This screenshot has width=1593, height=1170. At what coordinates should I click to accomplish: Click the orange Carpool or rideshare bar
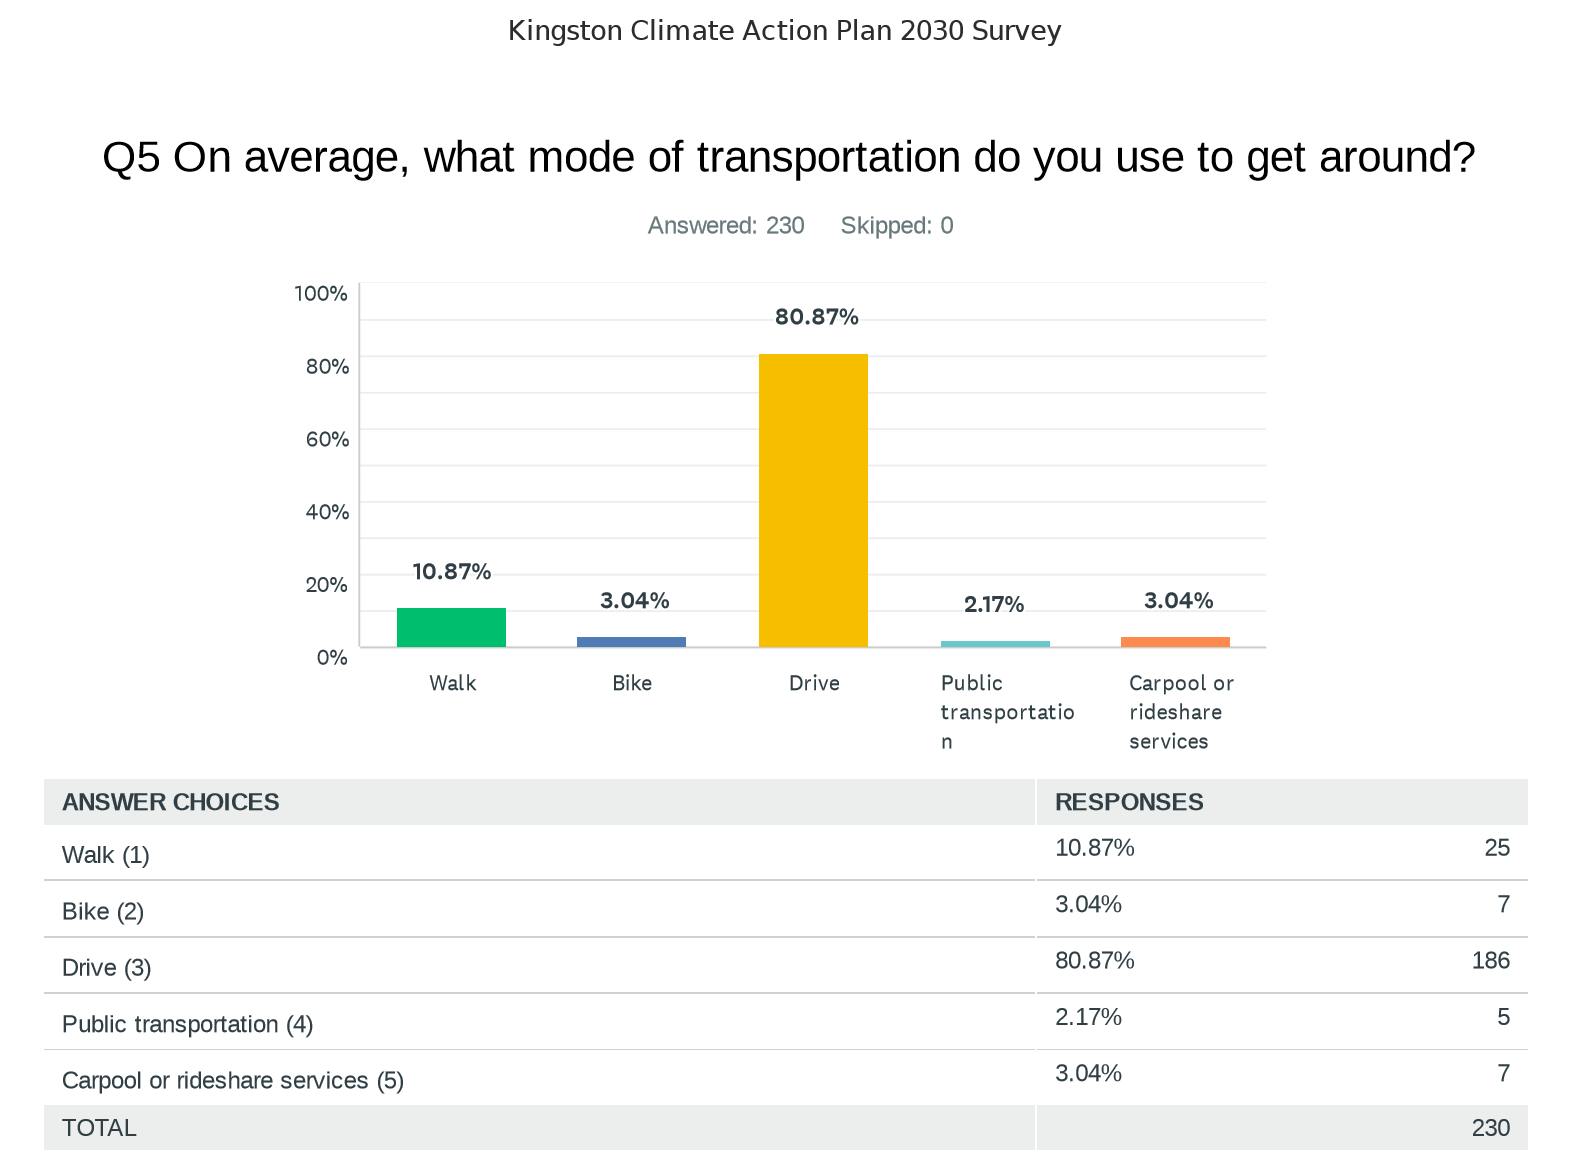click(x=1175, y=642)
